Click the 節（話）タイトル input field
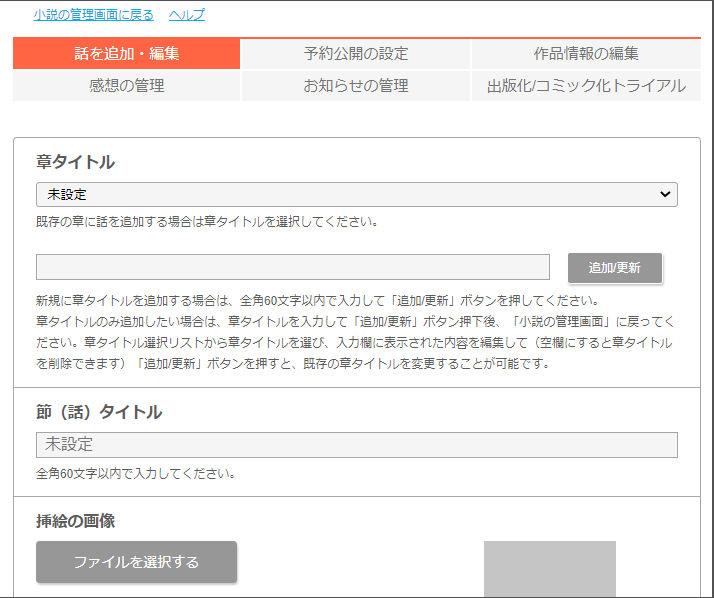The width and height of the screenshot is (714, 598). point(356,445)
